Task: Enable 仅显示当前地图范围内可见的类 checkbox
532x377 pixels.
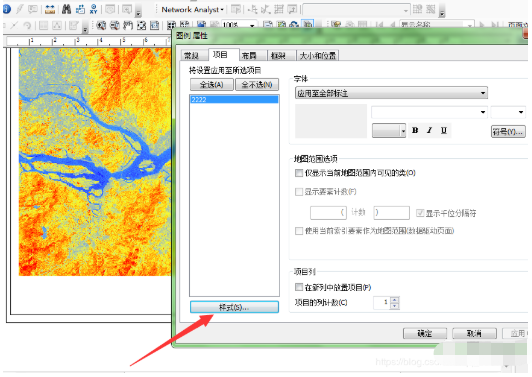Action: (299, 173)
